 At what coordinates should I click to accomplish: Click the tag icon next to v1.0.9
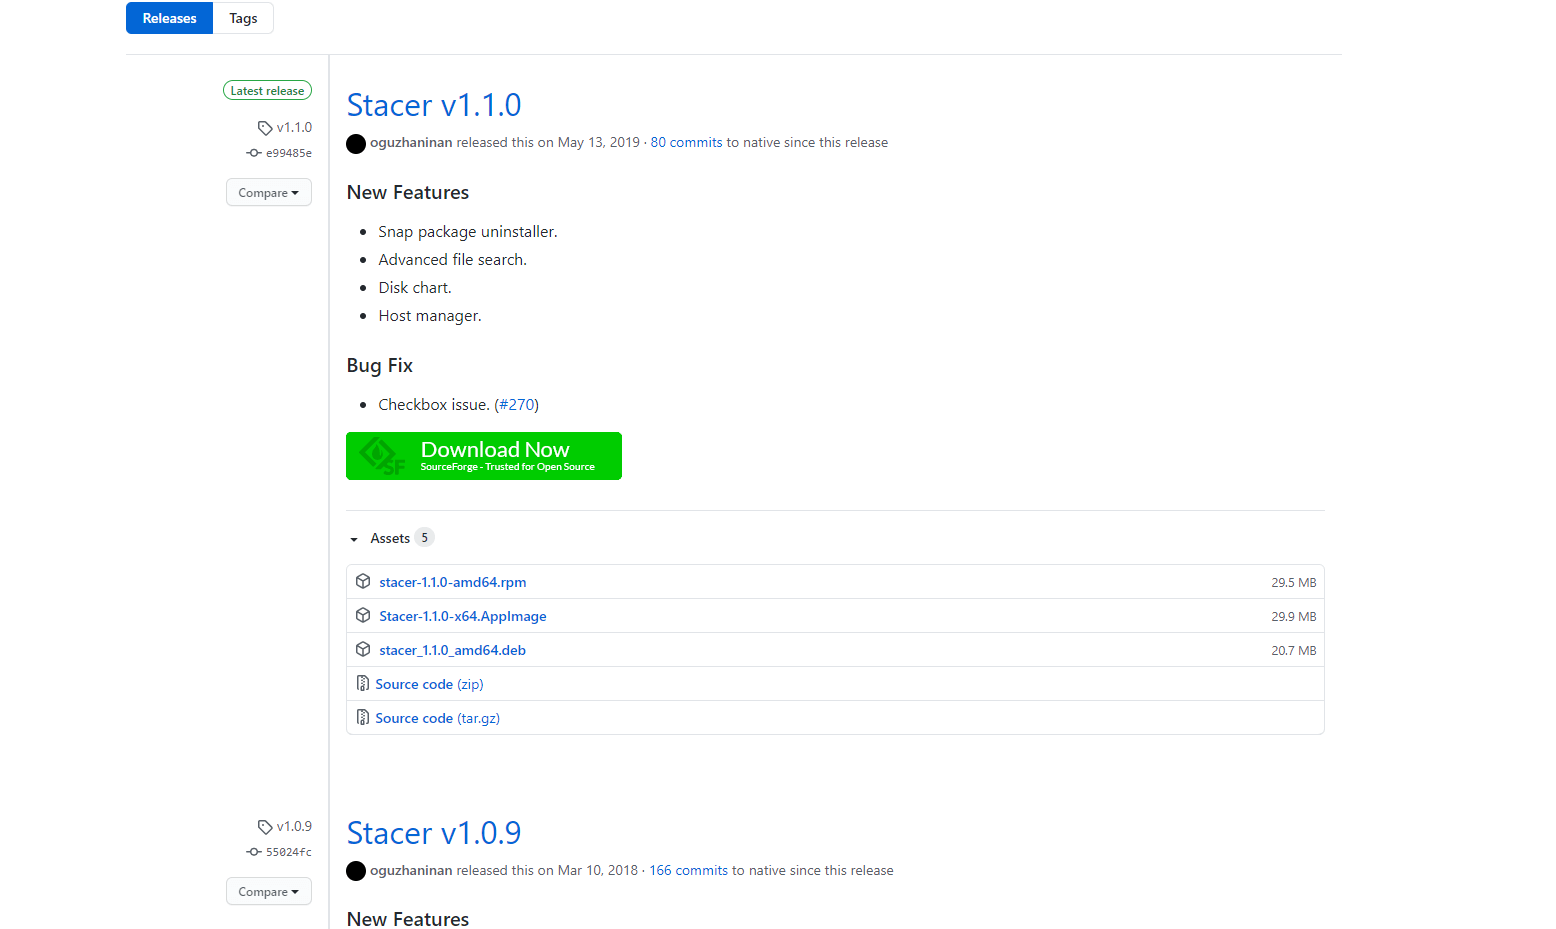tap(265, 827)
